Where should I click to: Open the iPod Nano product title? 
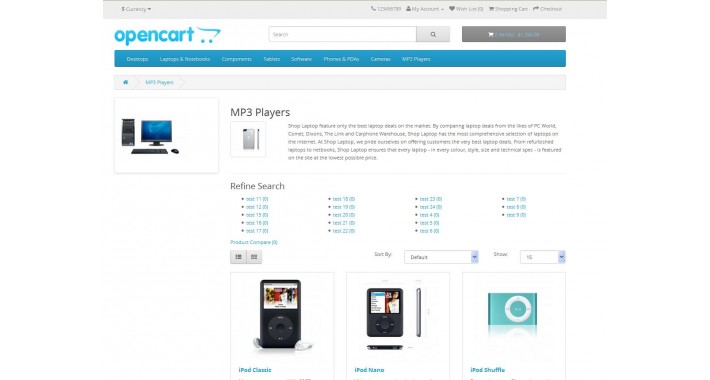369,370
